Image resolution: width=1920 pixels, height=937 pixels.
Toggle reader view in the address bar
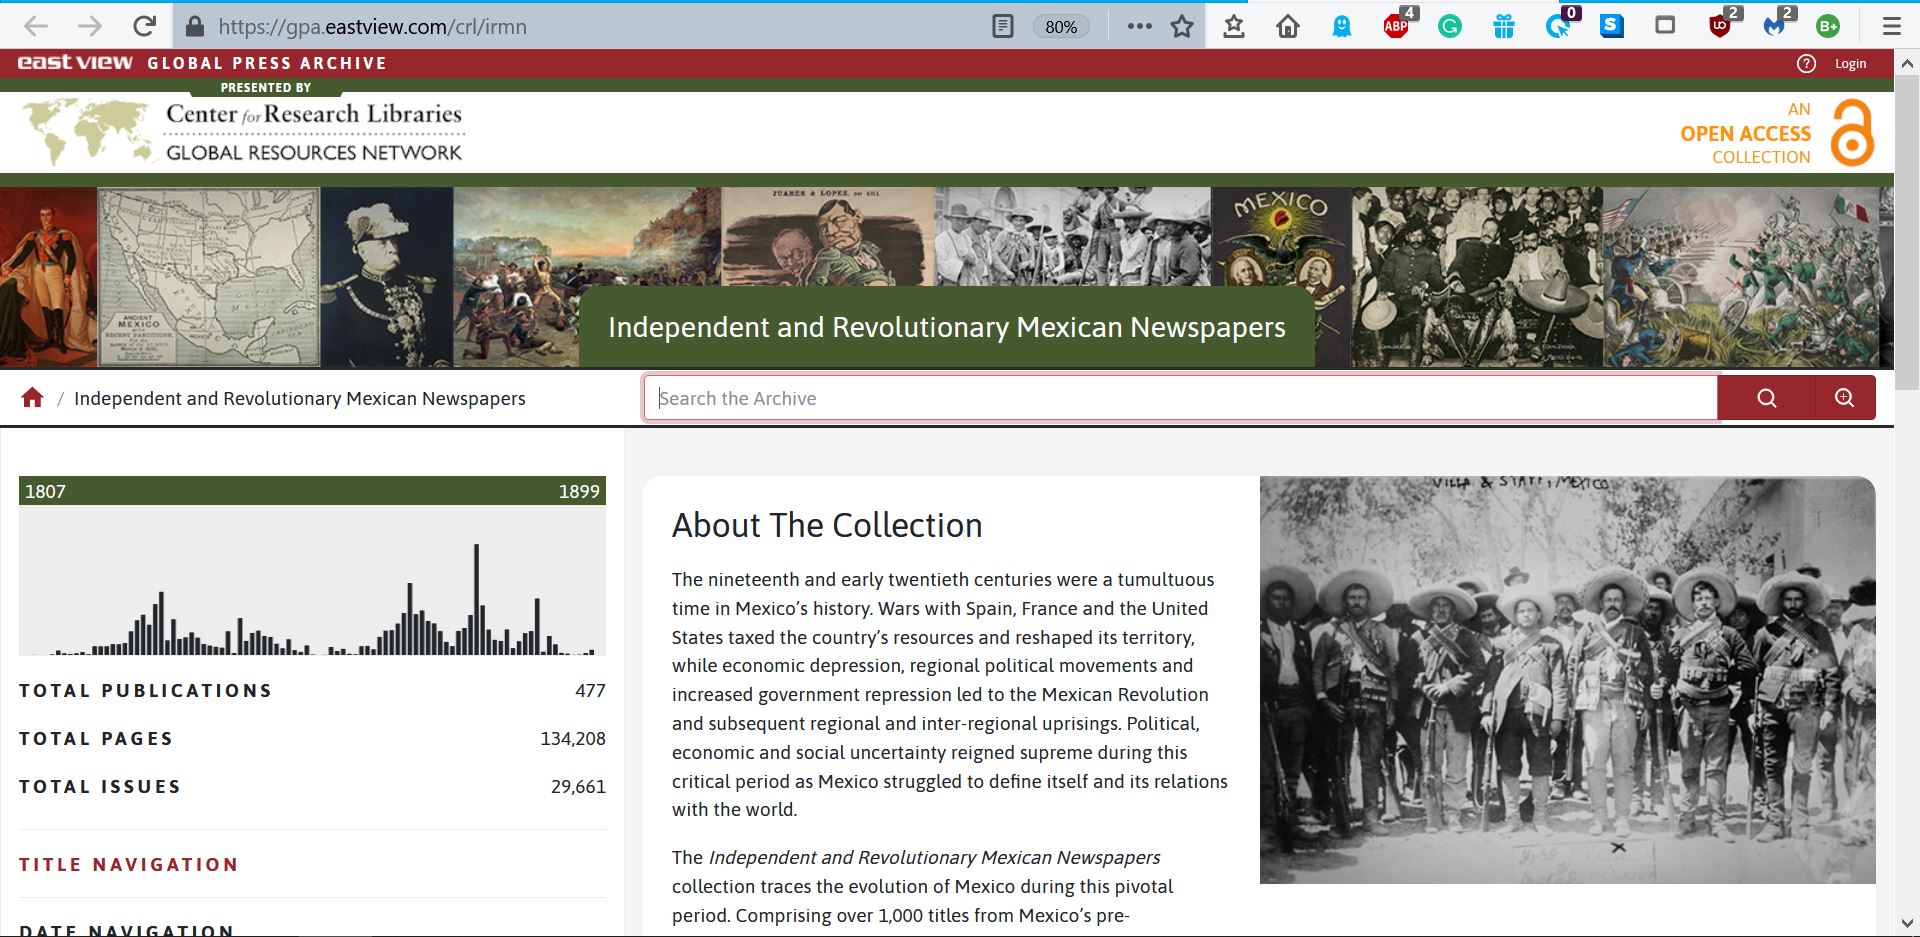pos(1002,26)
